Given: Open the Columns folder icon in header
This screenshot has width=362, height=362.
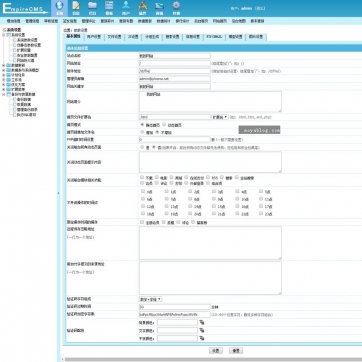Looking at the screenshot, I should click(92, 8).
